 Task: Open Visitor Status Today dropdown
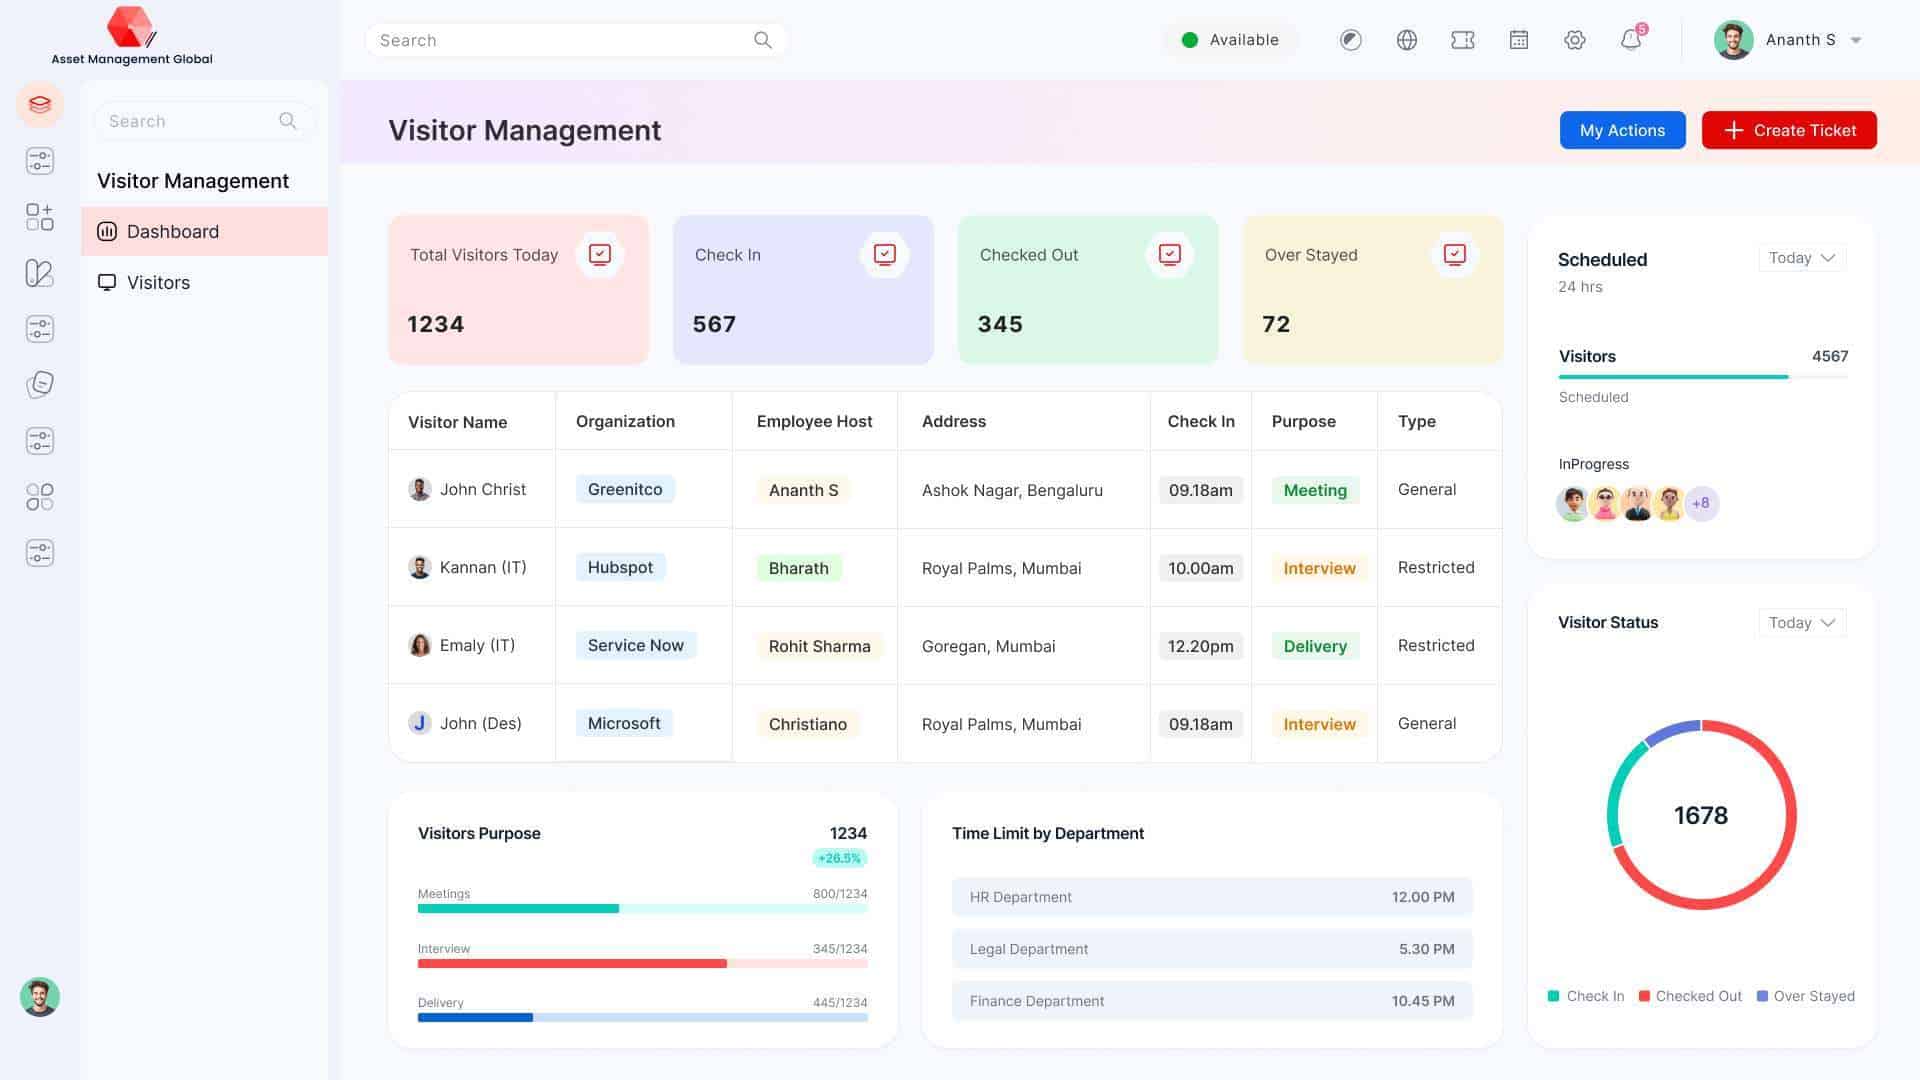pyautogui.click(x=1801, y=623)
